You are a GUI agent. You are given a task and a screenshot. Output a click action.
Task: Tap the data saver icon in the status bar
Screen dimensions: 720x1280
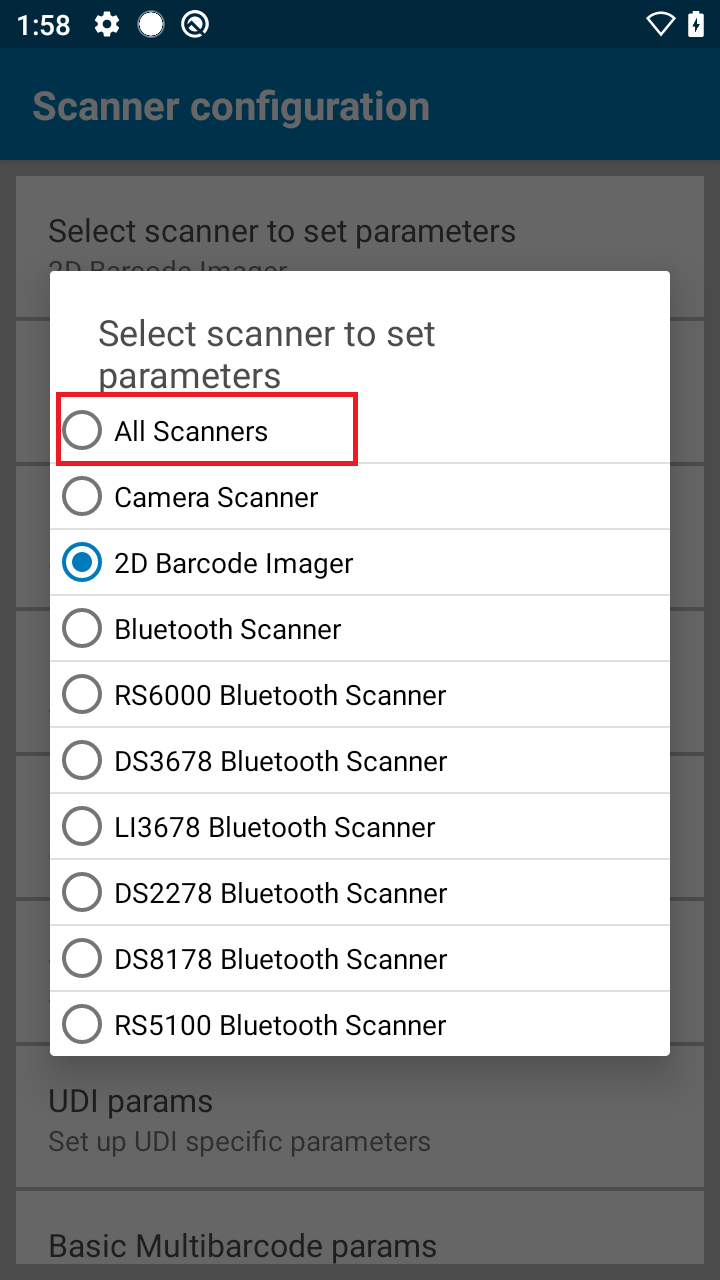tap(196, 23)
